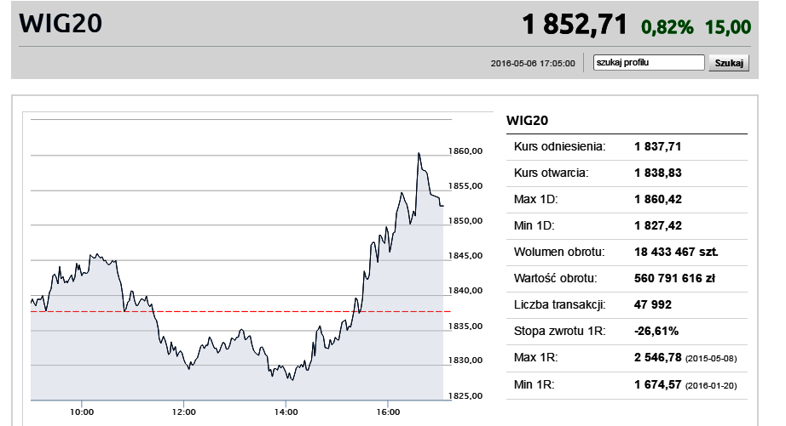Image resolution: width=786 pixels, height=426 pixels.
Task: Click the 16:00 time axis label
Action: tap(388, 412)
